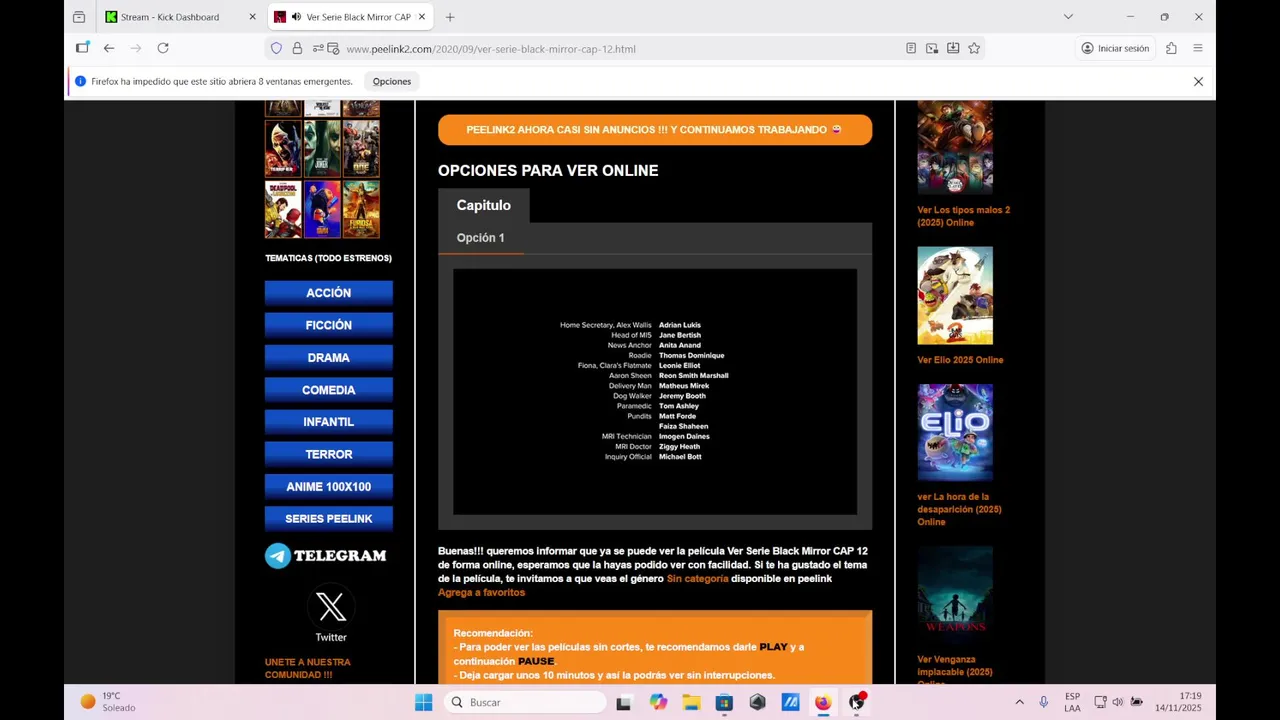Image resolution: width=1280 pixels, height=720 pixels.
Task: Open the ANIME 100X100 category
Action: [329, 487]
